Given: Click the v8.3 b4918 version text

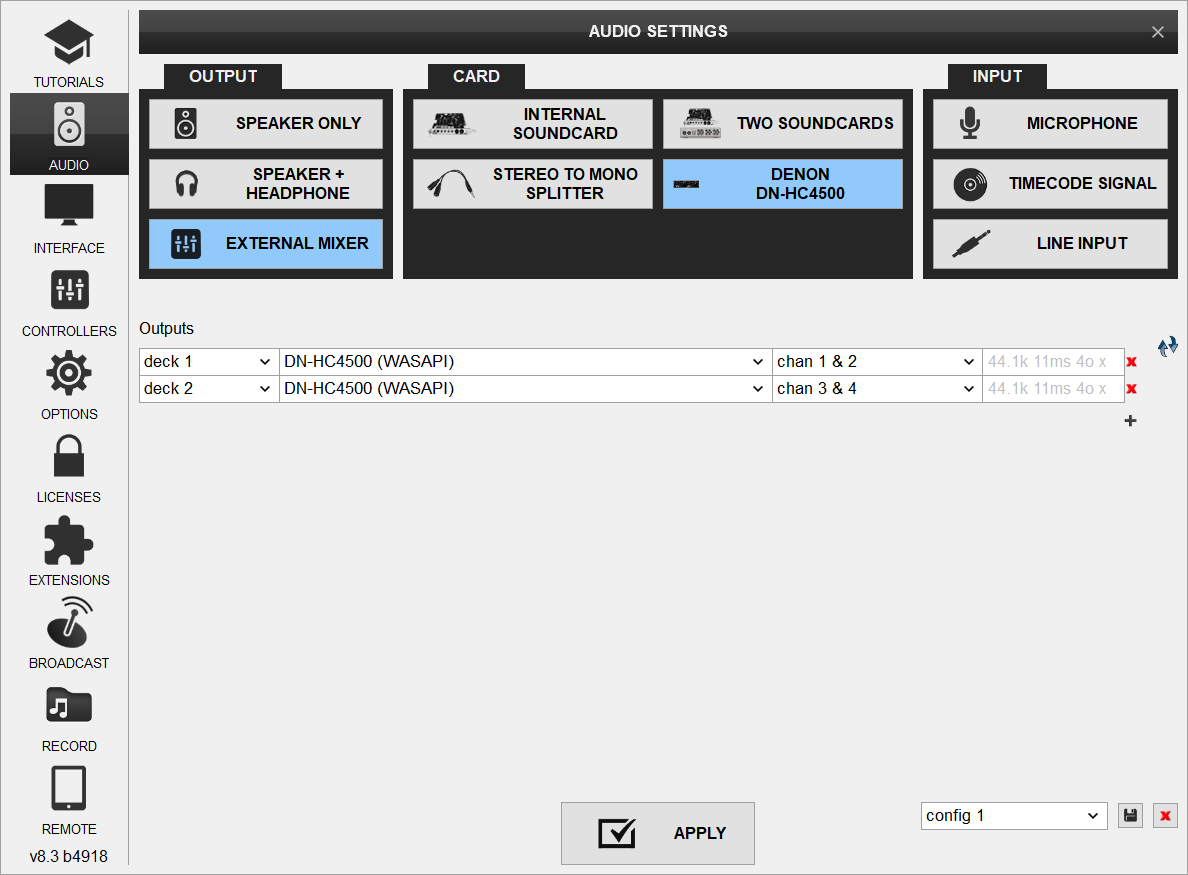Looking at the screenshot, I should tap(69, 857).
